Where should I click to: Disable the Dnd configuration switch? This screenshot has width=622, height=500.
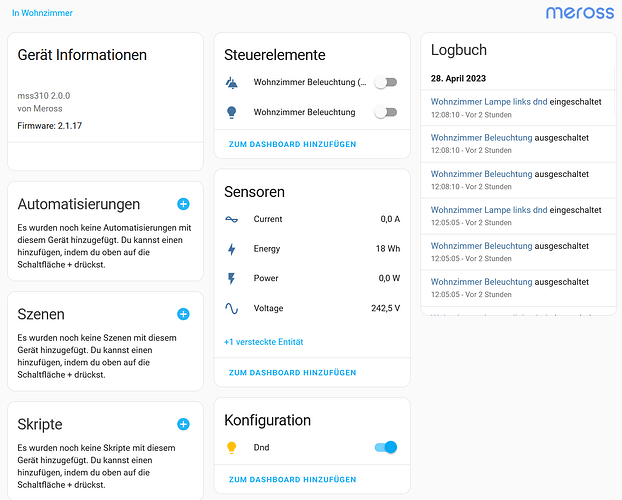pos(386,447)
